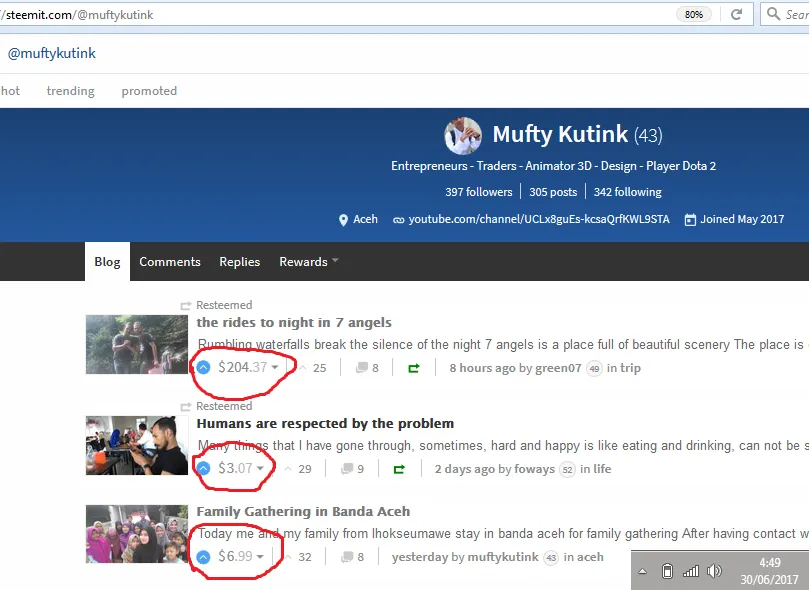
Task: Click the search magnifier icon in browser
Action: pyautogui.click(x=773, y=14)
